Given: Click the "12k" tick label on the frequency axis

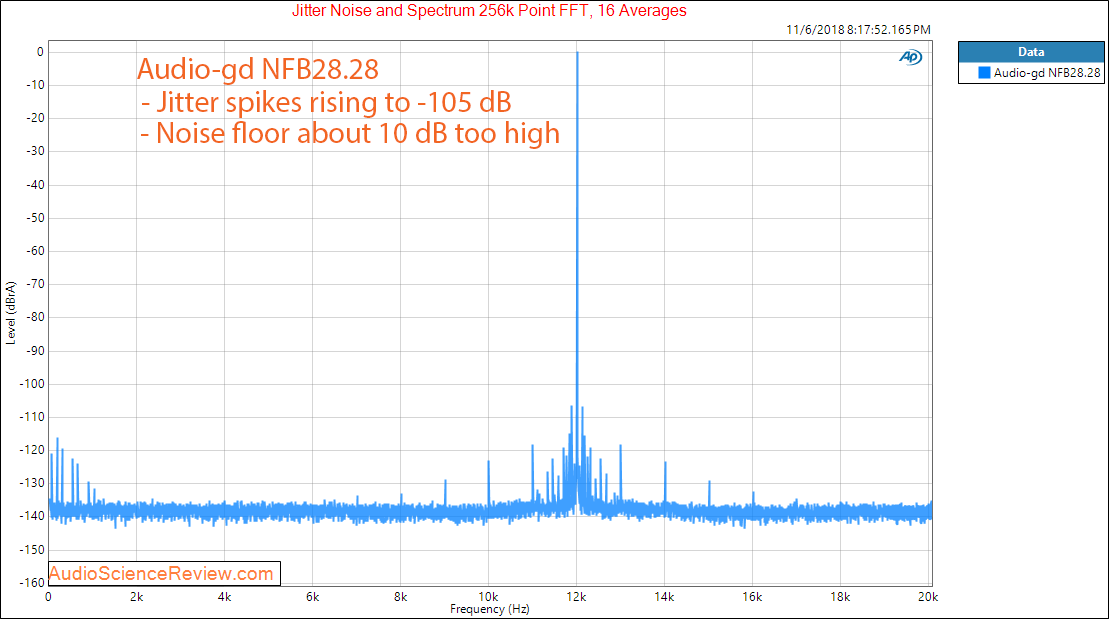Looking at the screenshot, I should tap(576, 597).
